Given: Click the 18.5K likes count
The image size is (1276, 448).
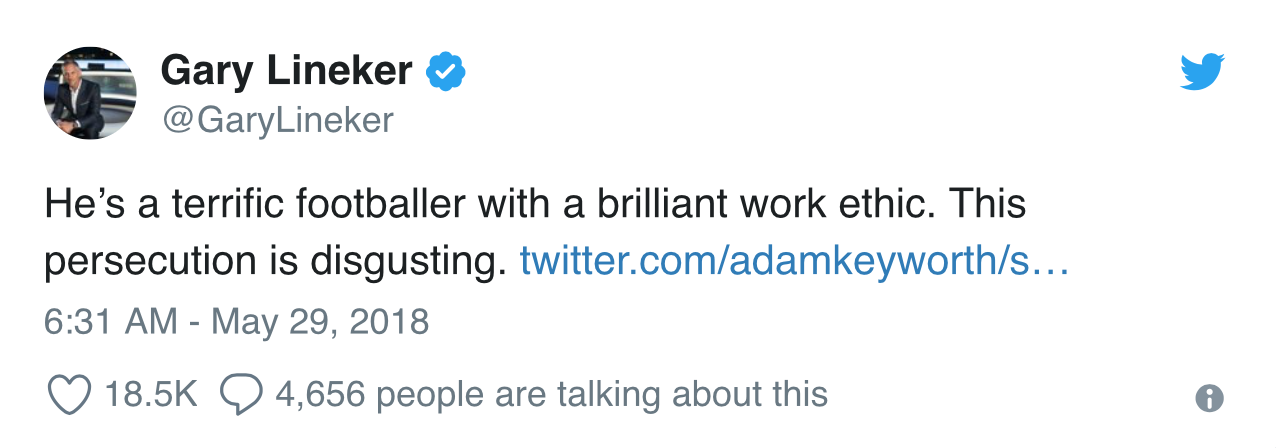Looking at the screenshot, I should tap(151, 394).
